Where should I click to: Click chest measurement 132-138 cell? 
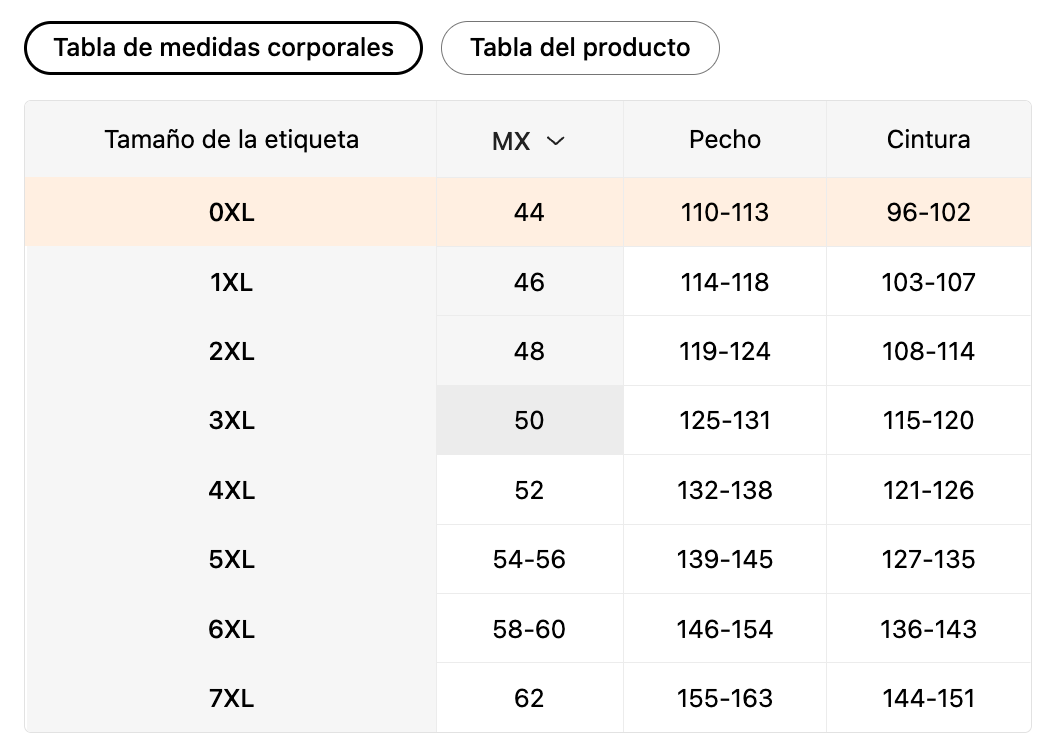coord(725,491)
